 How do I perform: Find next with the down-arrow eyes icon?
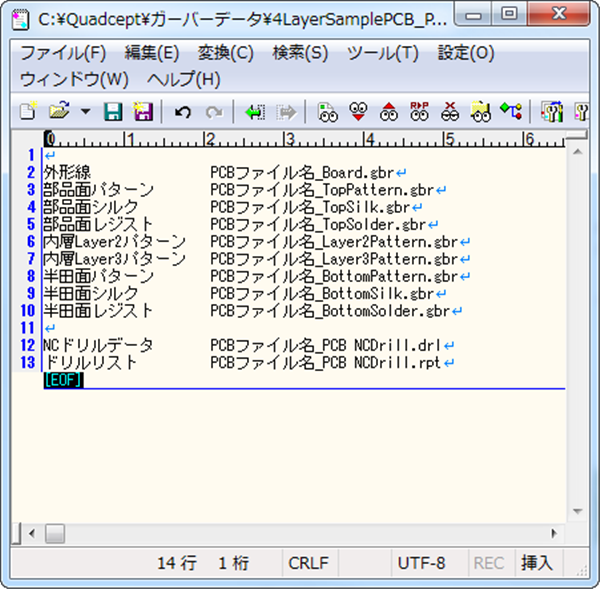pyautogui.click(x=358, y=112)
